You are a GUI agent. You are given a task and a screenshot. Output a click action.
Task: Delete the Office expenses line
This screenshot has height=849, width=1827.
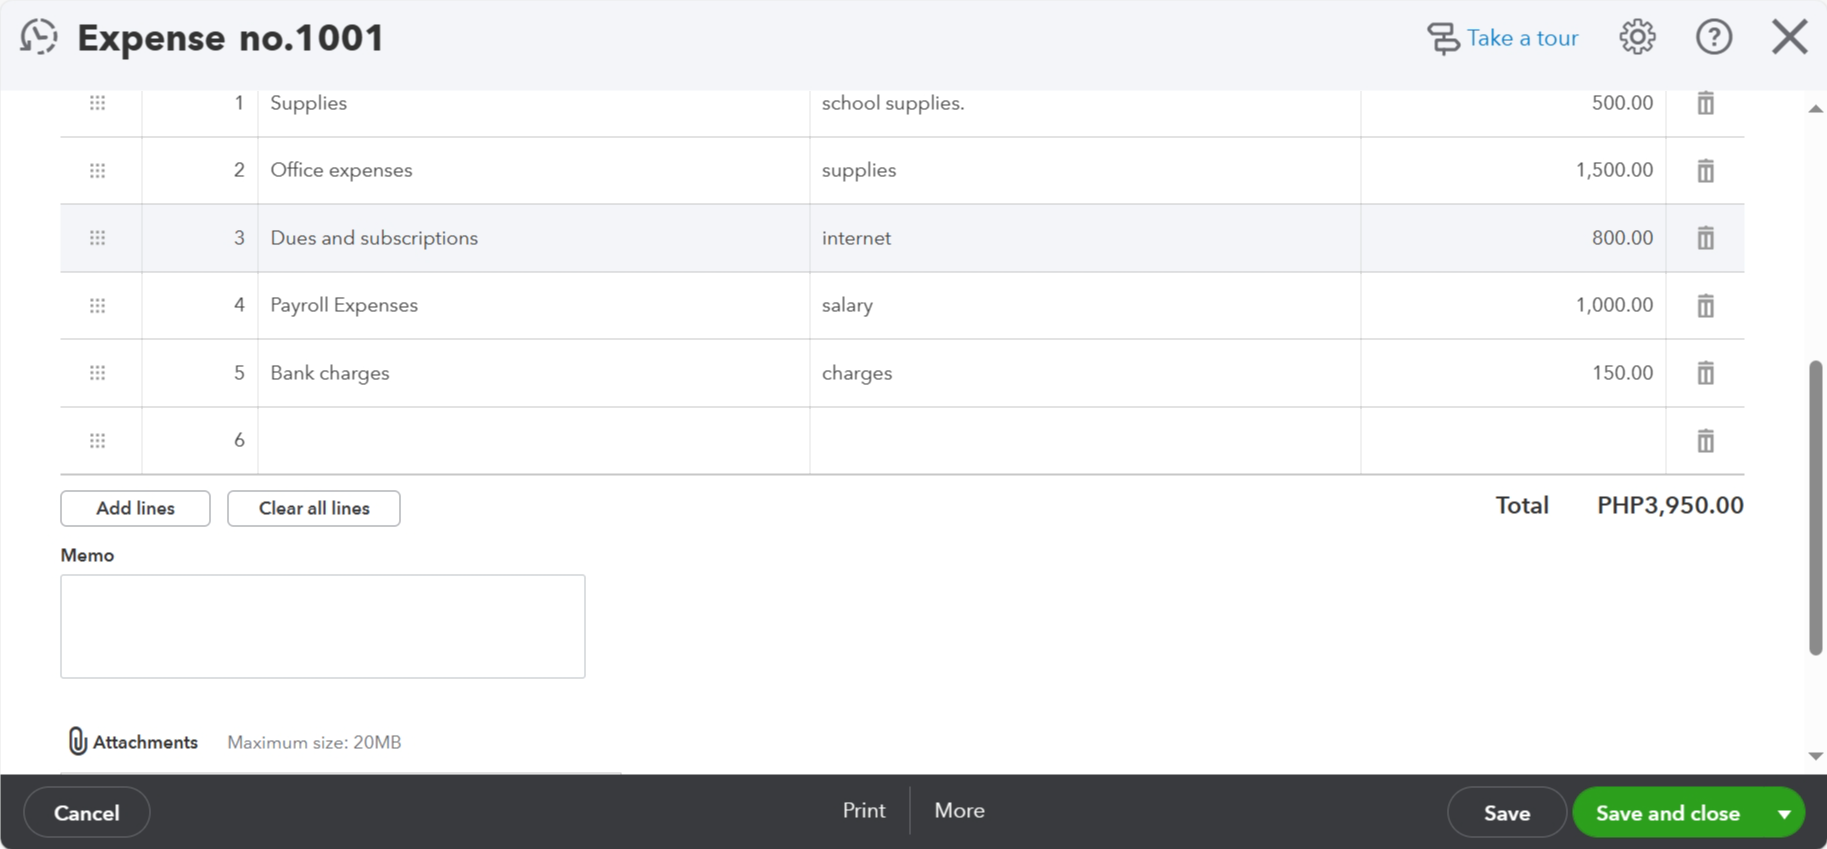[x=1705, y=171]
